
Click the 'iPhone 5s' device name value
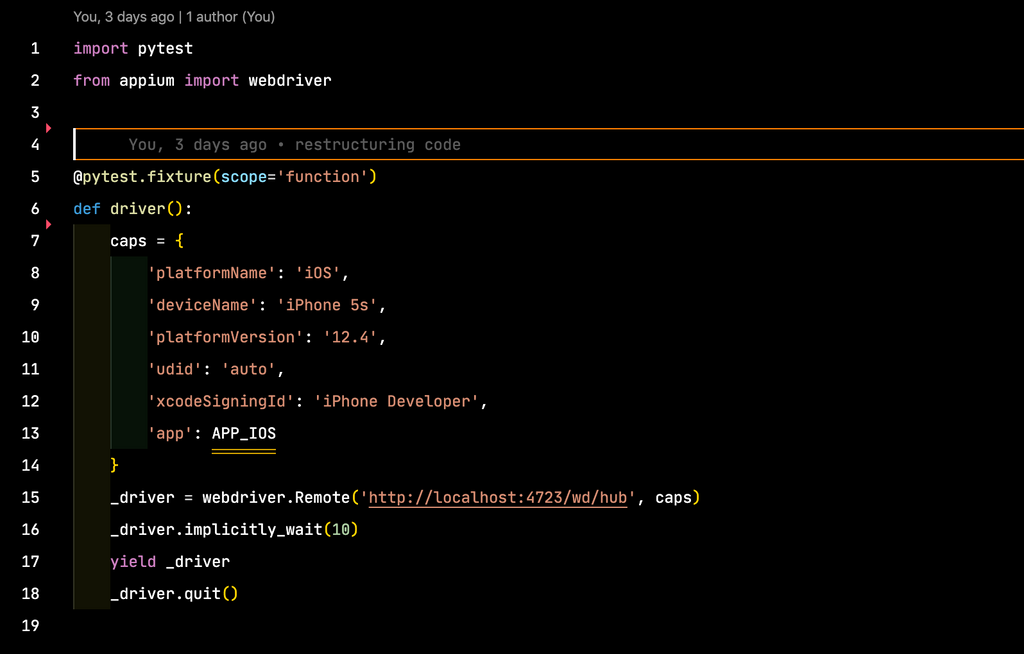(329, 304)
